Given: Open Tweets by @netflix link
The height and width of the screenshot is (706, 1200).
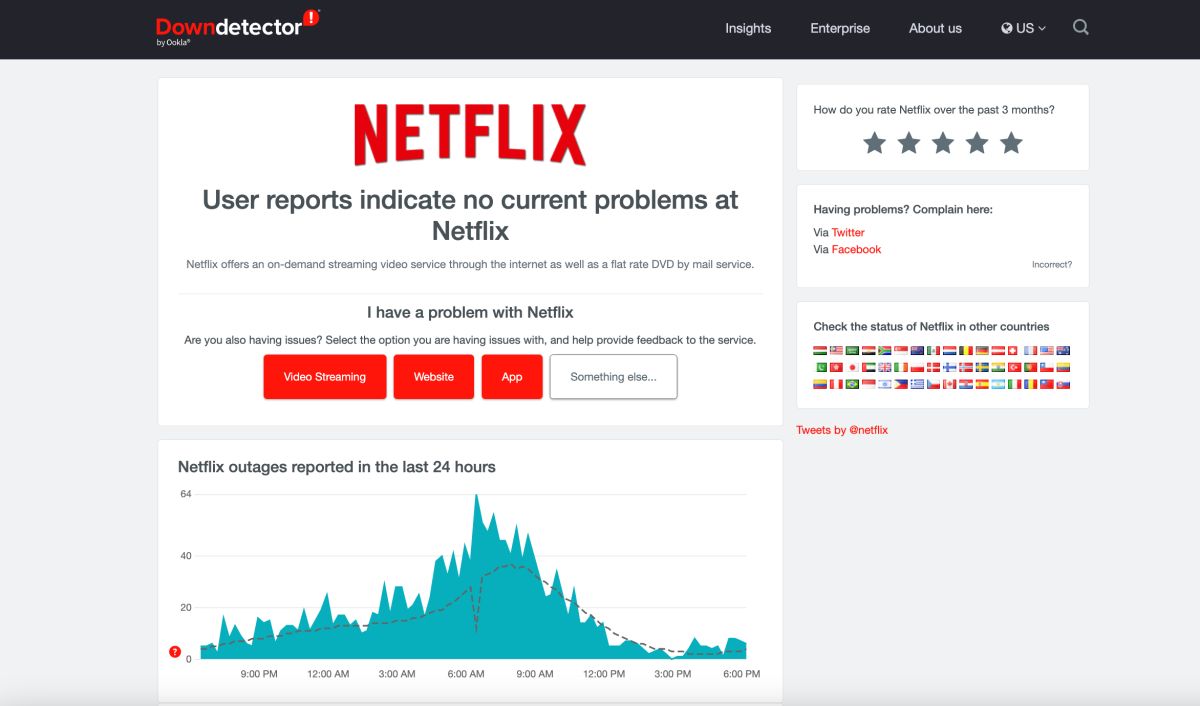Looking at the screenshot, I should 842,430.
